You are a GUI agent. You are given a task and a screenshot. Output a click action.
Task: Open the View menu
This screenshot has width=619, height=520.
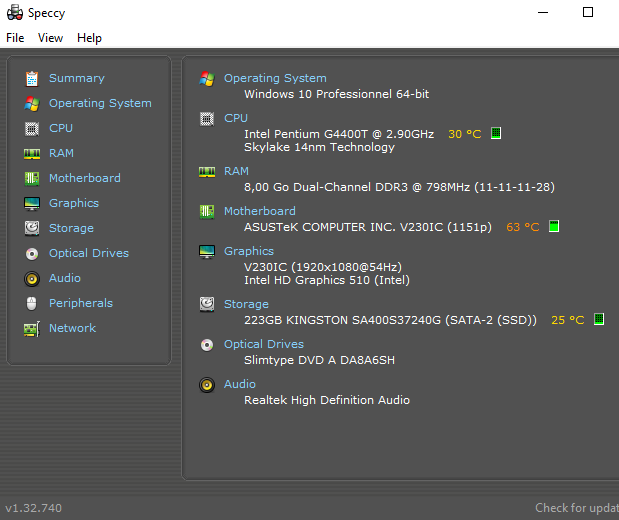[x=50, y=38]
